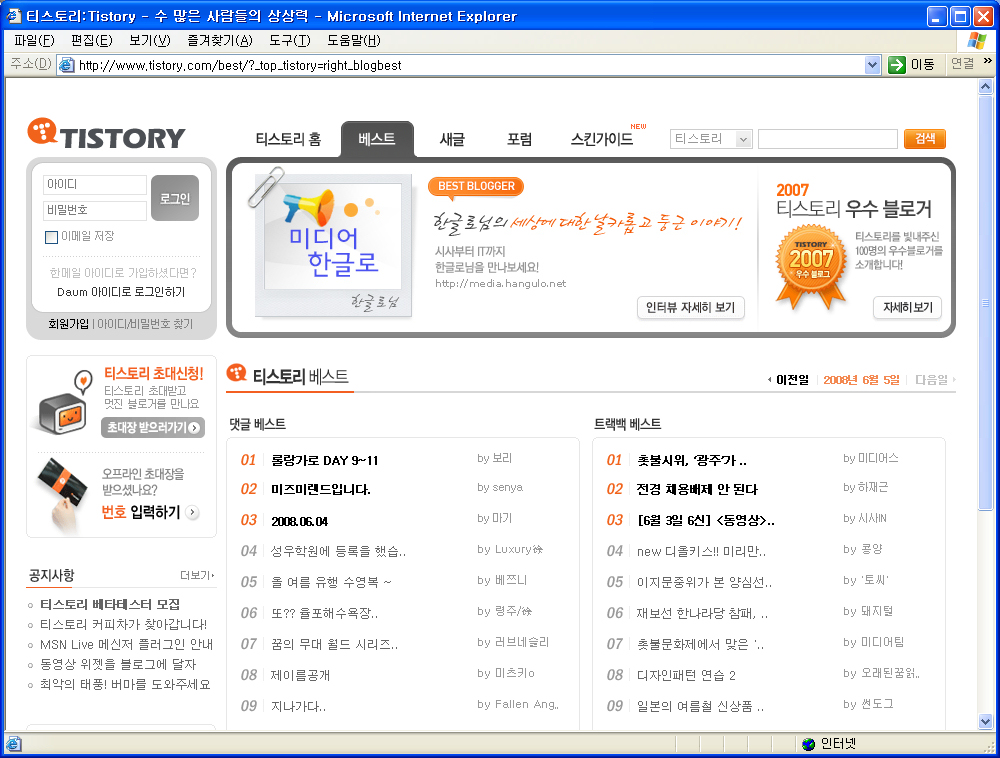Click author link by 미디어스
Screen dimensions: 1000x758
tap(871, 458)
